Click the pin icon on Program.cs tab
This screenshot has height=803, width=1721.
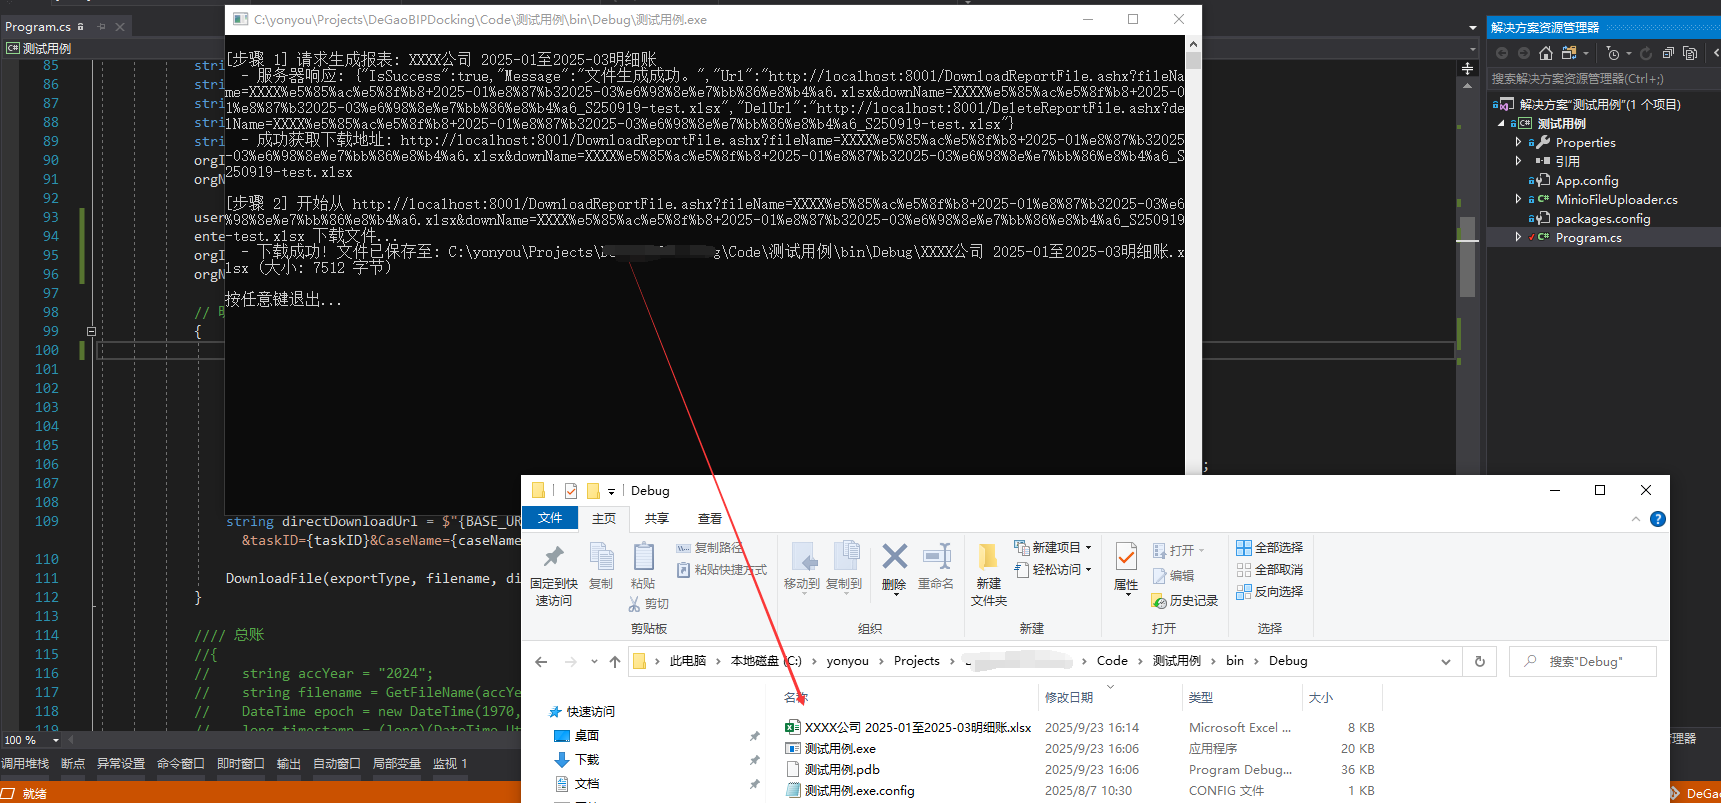pos(101,27)
